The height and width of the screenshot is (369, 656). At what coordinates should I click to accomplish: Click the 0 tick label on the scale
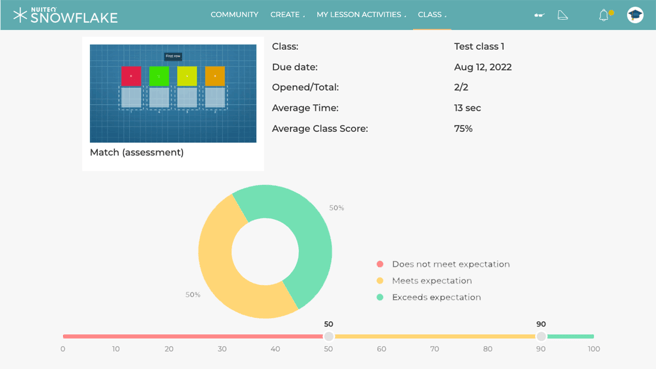coord(63,349)
